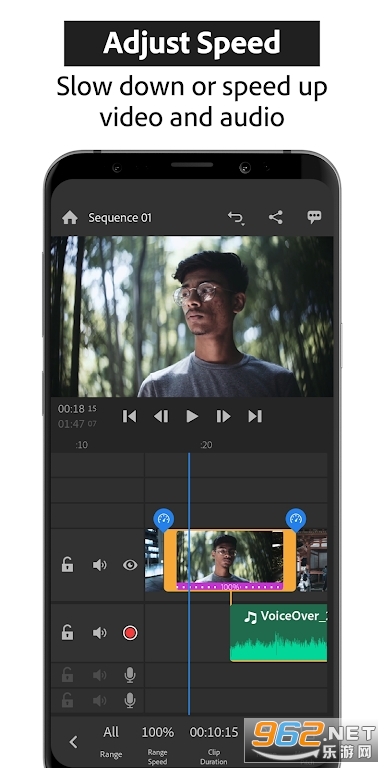
Task: Toggle the lock on the bottom audio track
Action: coord(68,700)
